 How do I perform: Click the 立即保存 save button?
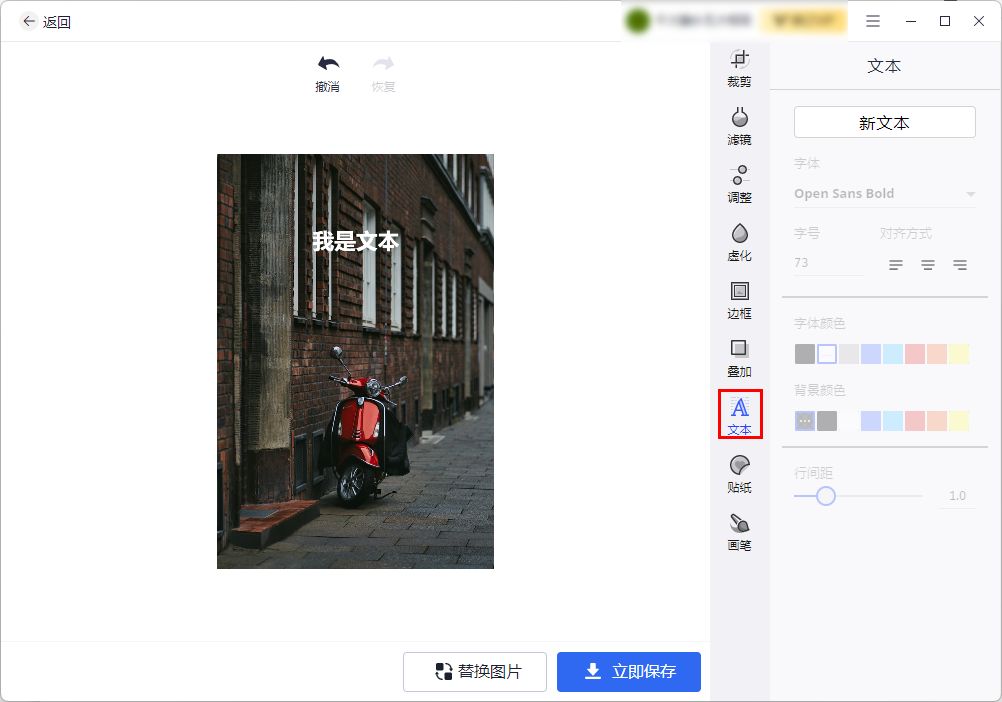pyautogui.click(x=629, y=671)
